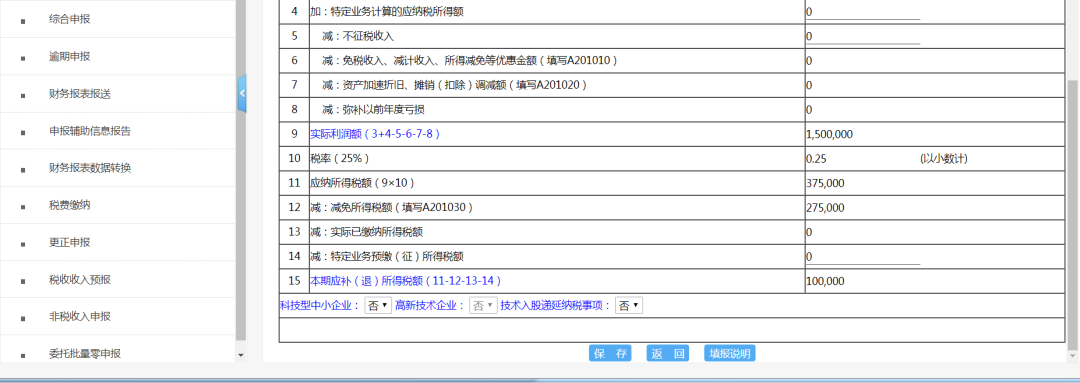
Task: Select the 275,000 value in row 12
Action: click(825, 207)
